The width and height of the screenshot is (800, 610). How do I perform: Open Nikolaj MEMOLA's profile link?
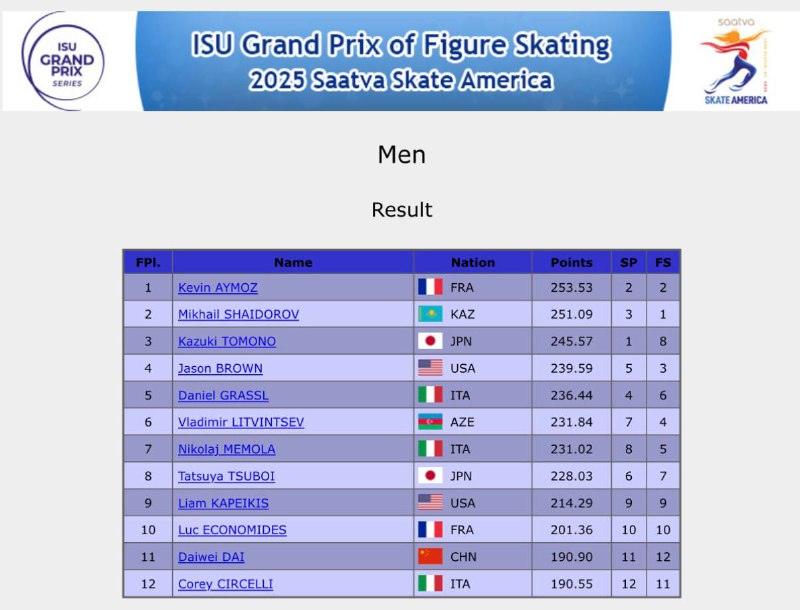226,450
